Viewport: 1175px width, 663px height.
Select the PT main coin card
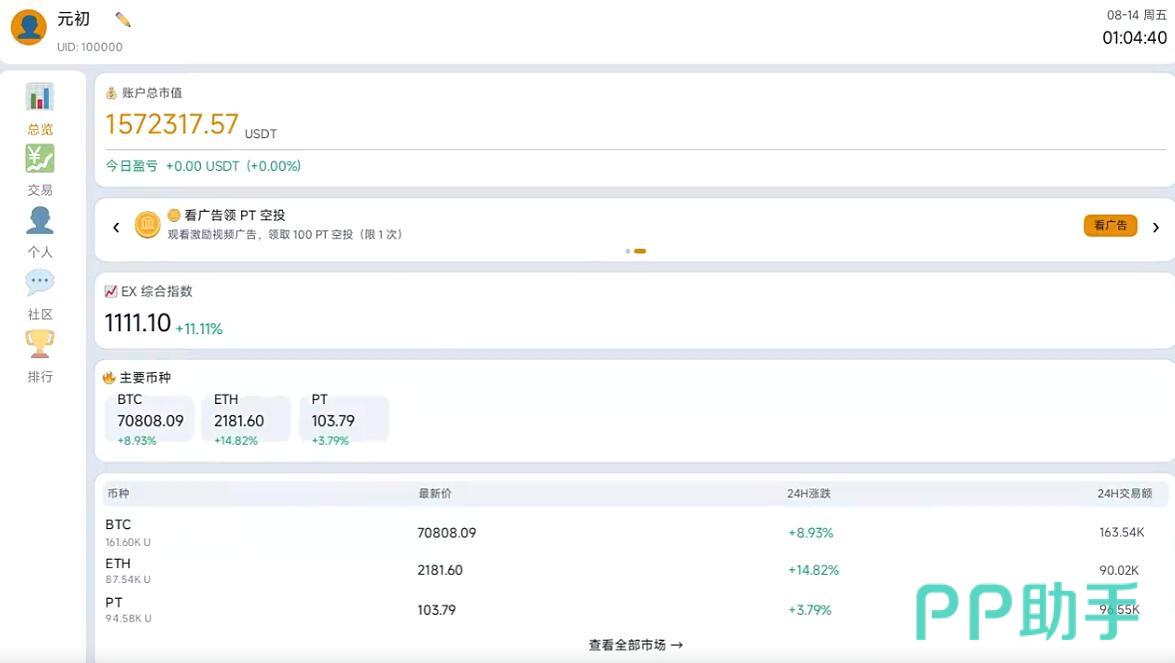point(344,420)
